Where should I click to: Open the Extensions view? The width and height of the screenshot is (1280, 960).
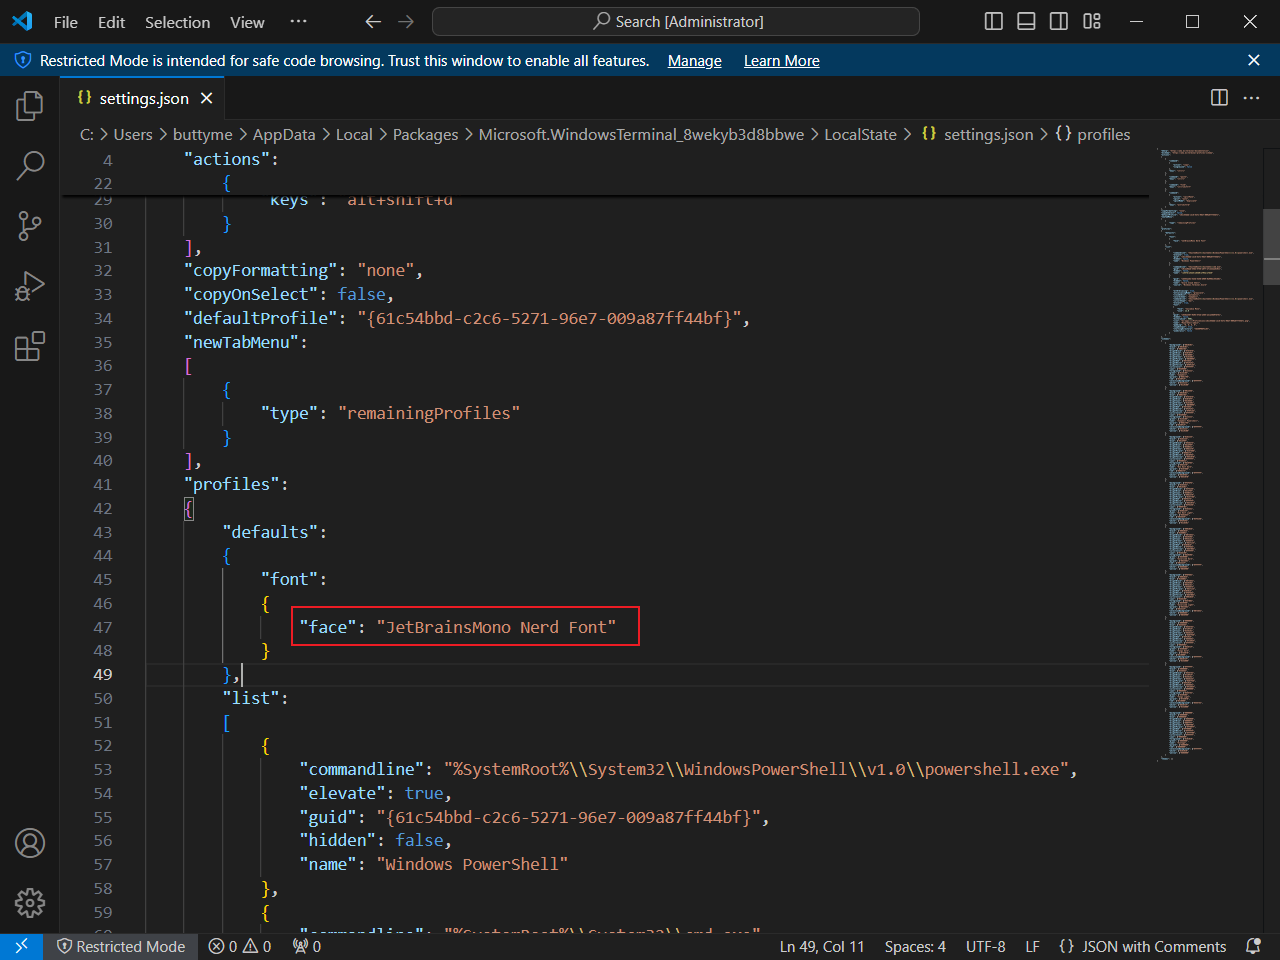coord(30,347)
